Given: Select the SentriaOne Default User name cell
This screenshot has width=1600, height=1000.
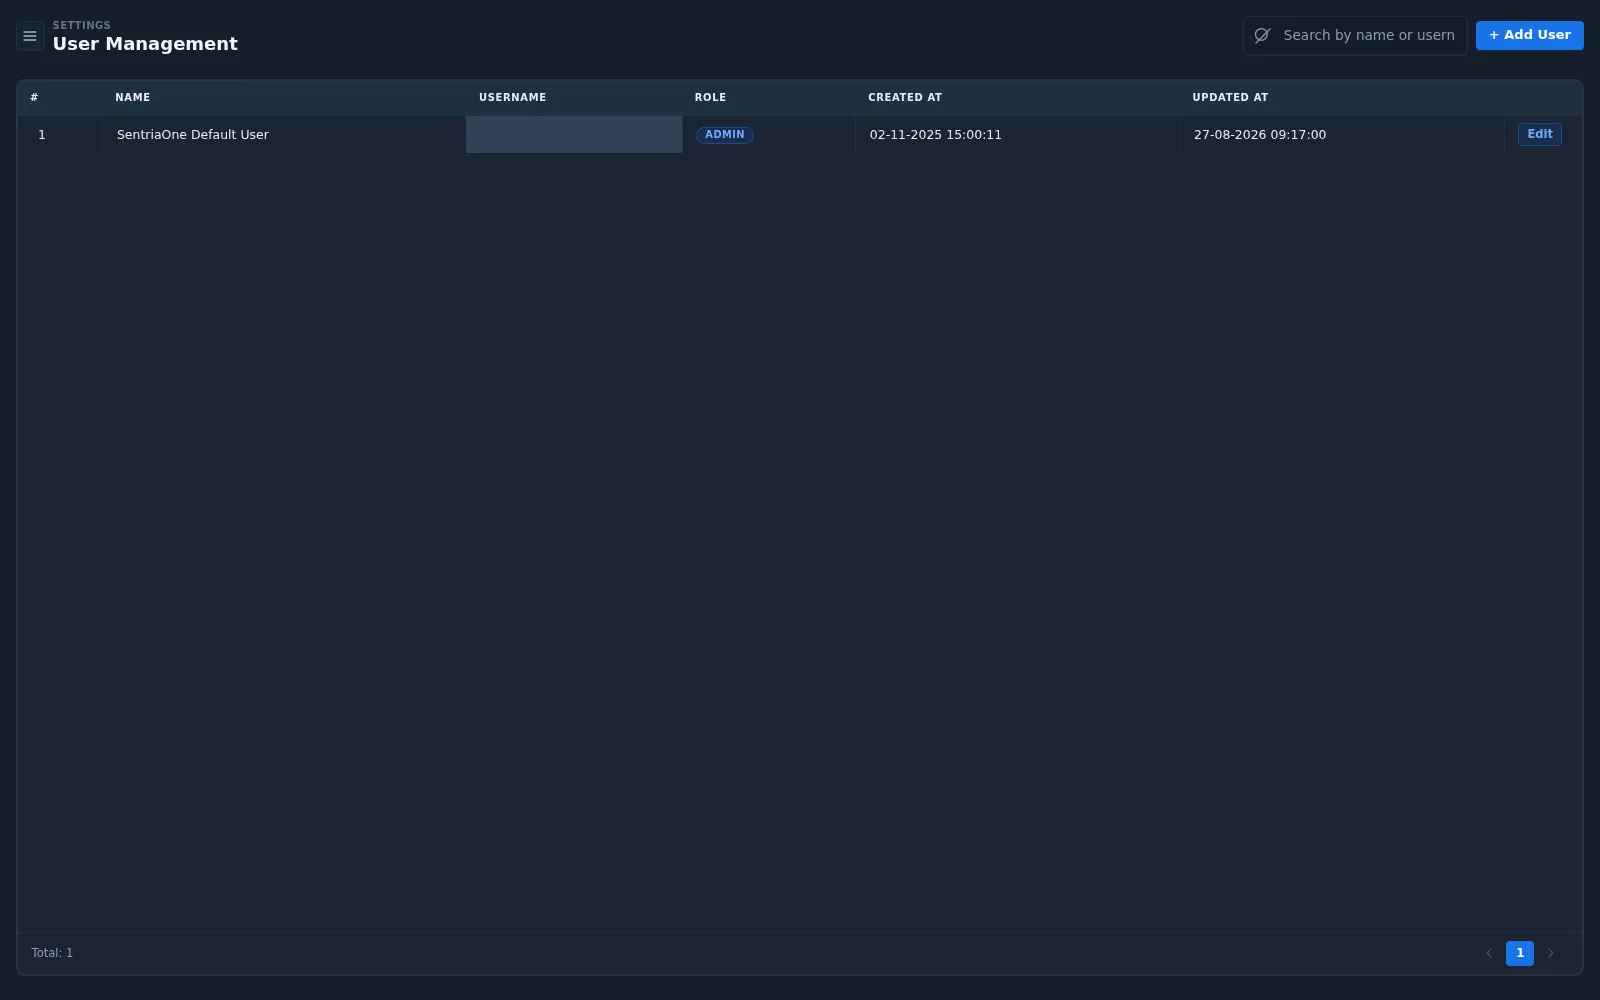Looking at the screenshot, I should click(x=284, y=134).
